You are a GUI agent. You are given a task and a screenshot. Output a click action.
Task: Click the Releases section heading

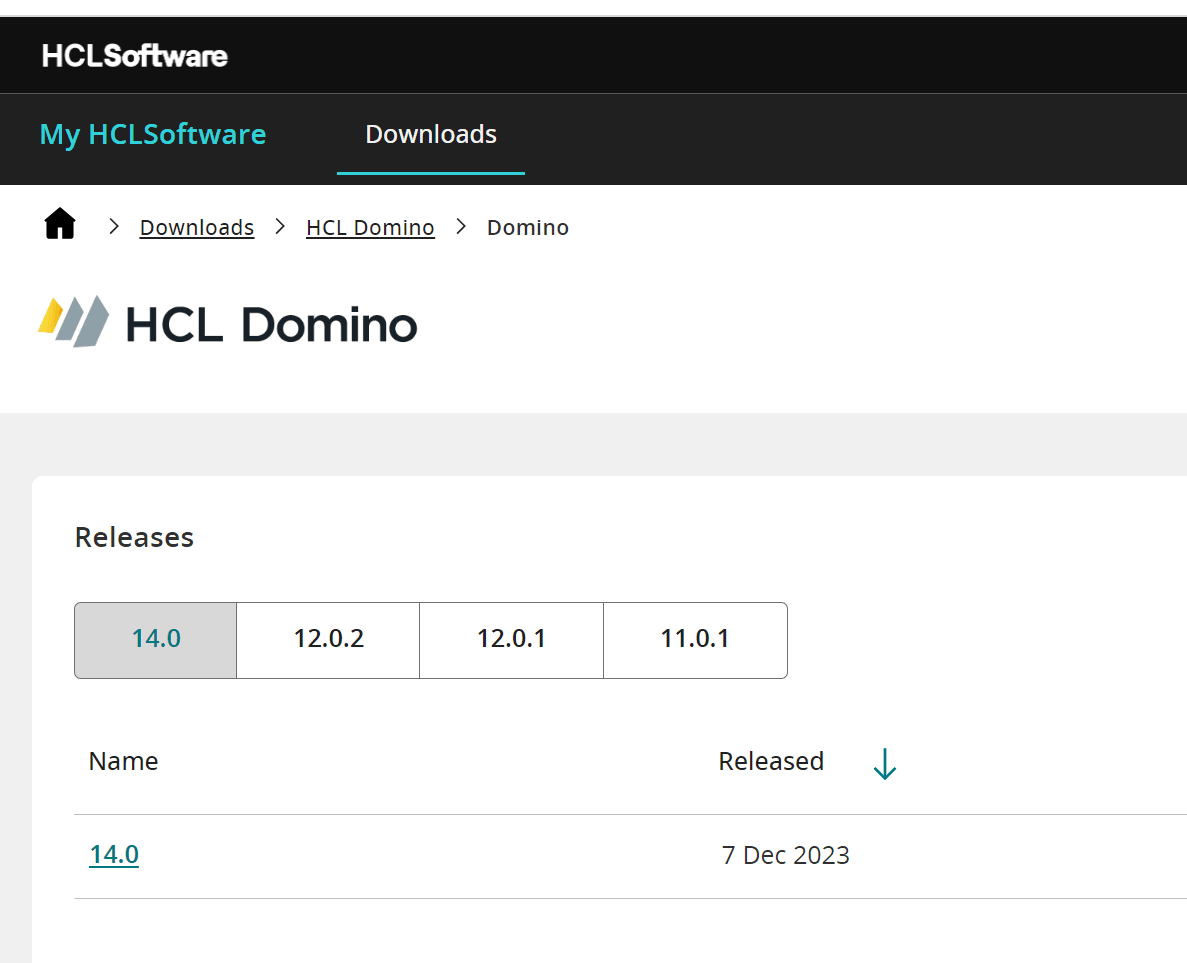[x=134, y=538]
